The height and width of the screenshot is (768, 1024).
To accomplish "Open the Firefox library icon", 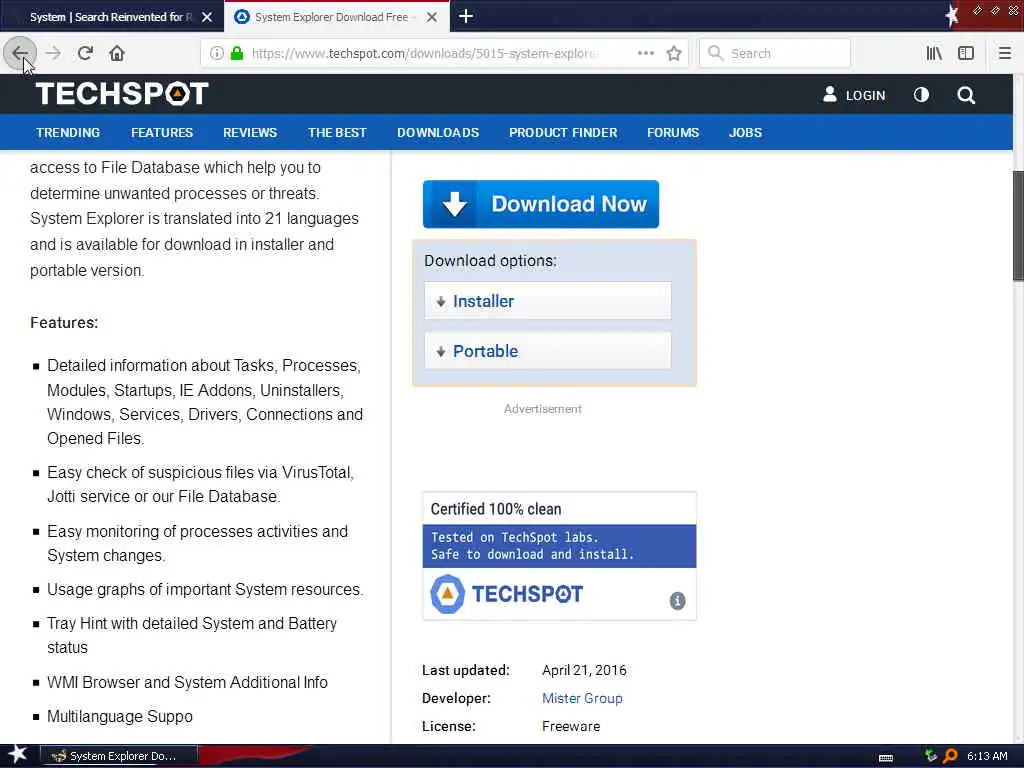I will (x=934, y=53).
